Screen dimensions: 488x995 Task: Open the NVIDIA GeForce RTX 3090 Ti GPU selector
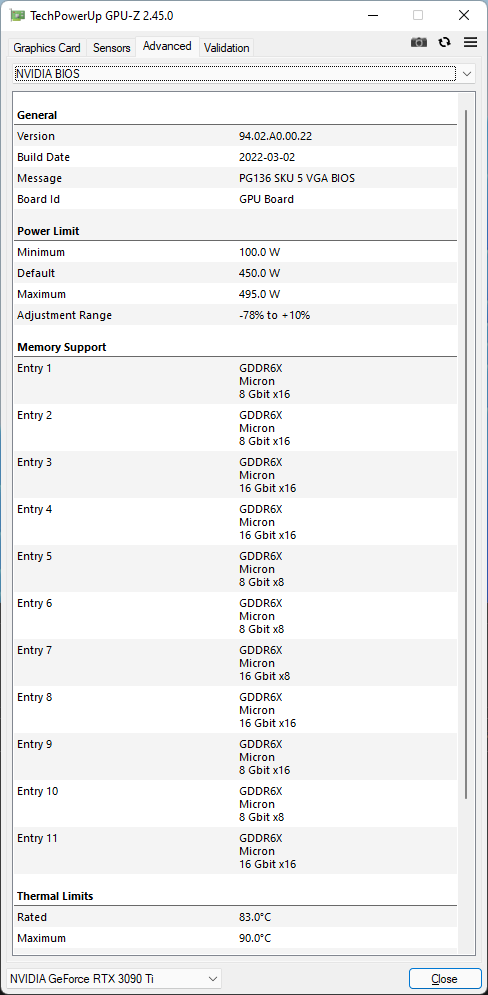[114, 978]
